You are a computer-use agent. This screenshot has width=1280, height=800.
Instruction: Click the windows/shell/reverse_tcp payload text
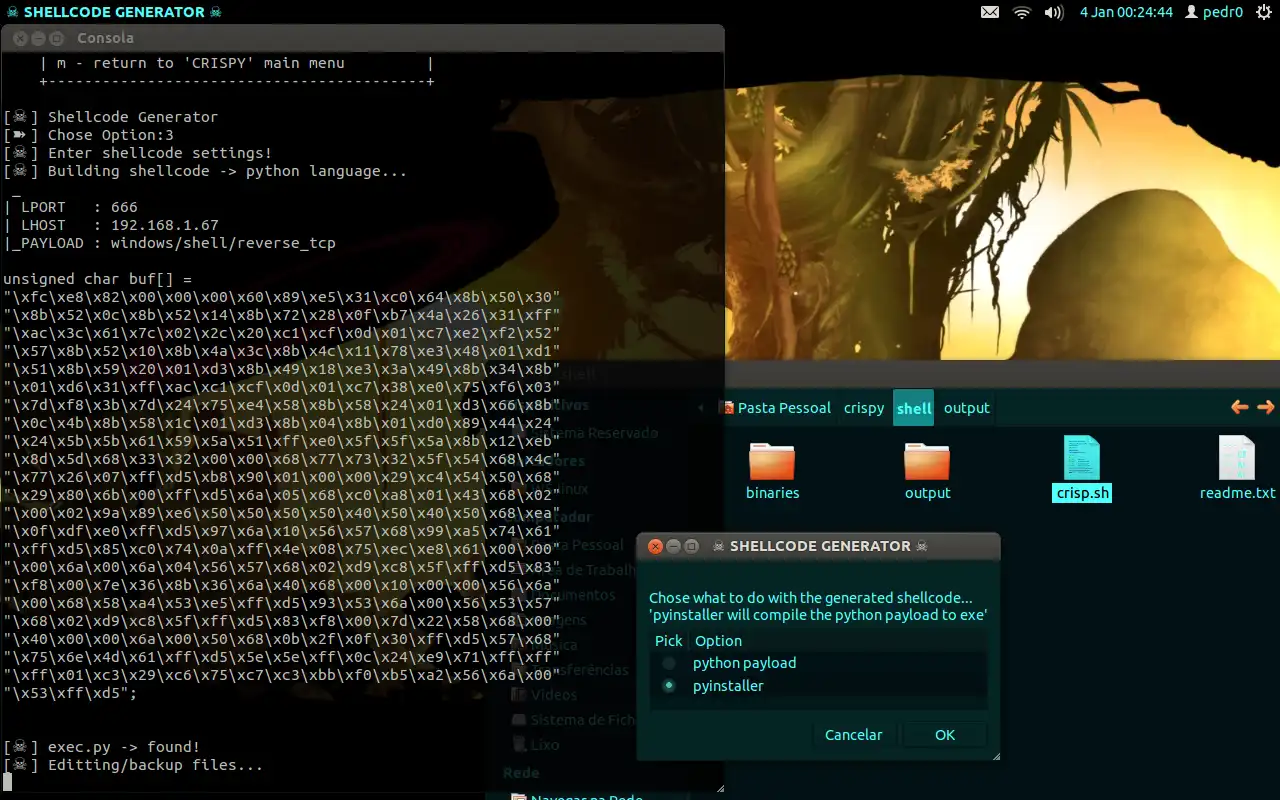pos(223,243)
